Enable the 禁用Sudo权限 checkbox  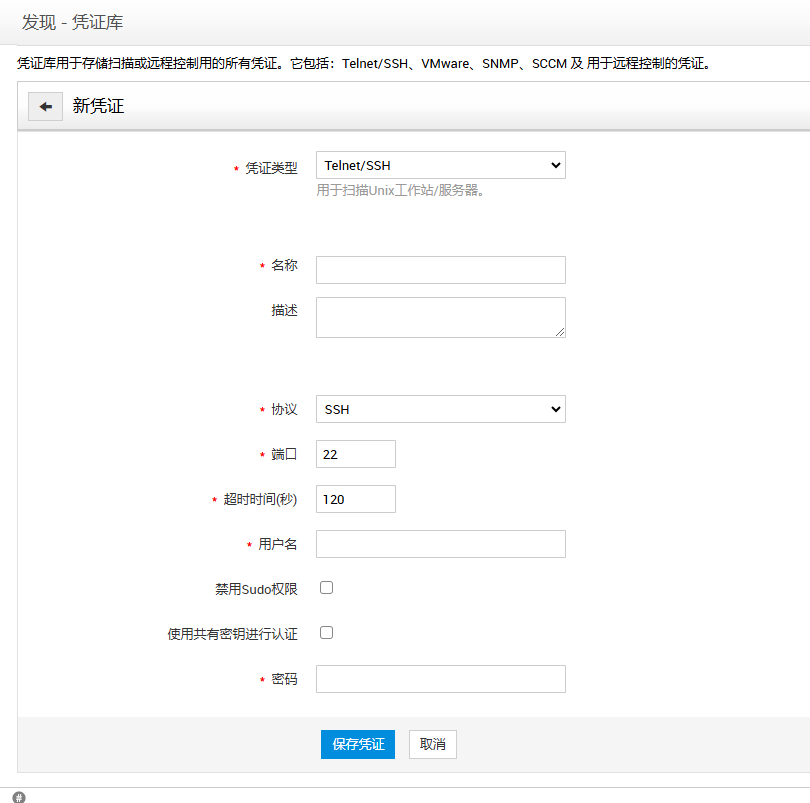click(326, 588)
